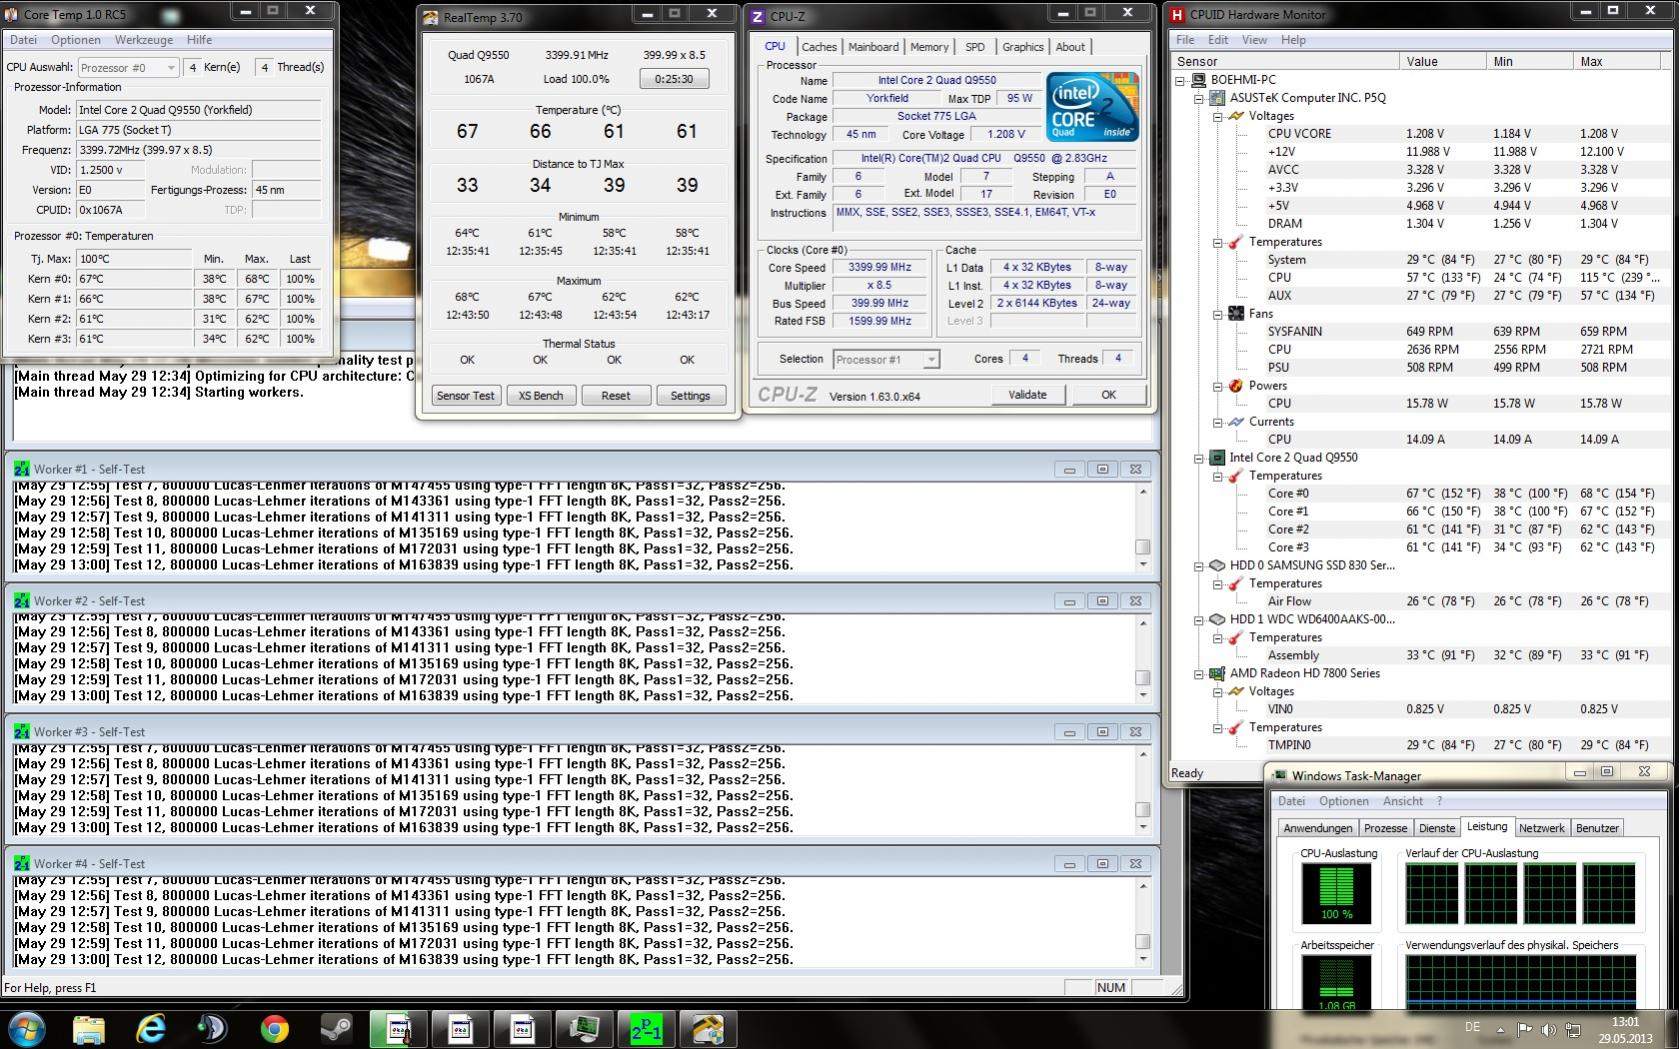Screen dimensions: 1679x1049
Task: Switch to Prime95 green taskbar icon
Action: 646,1028
